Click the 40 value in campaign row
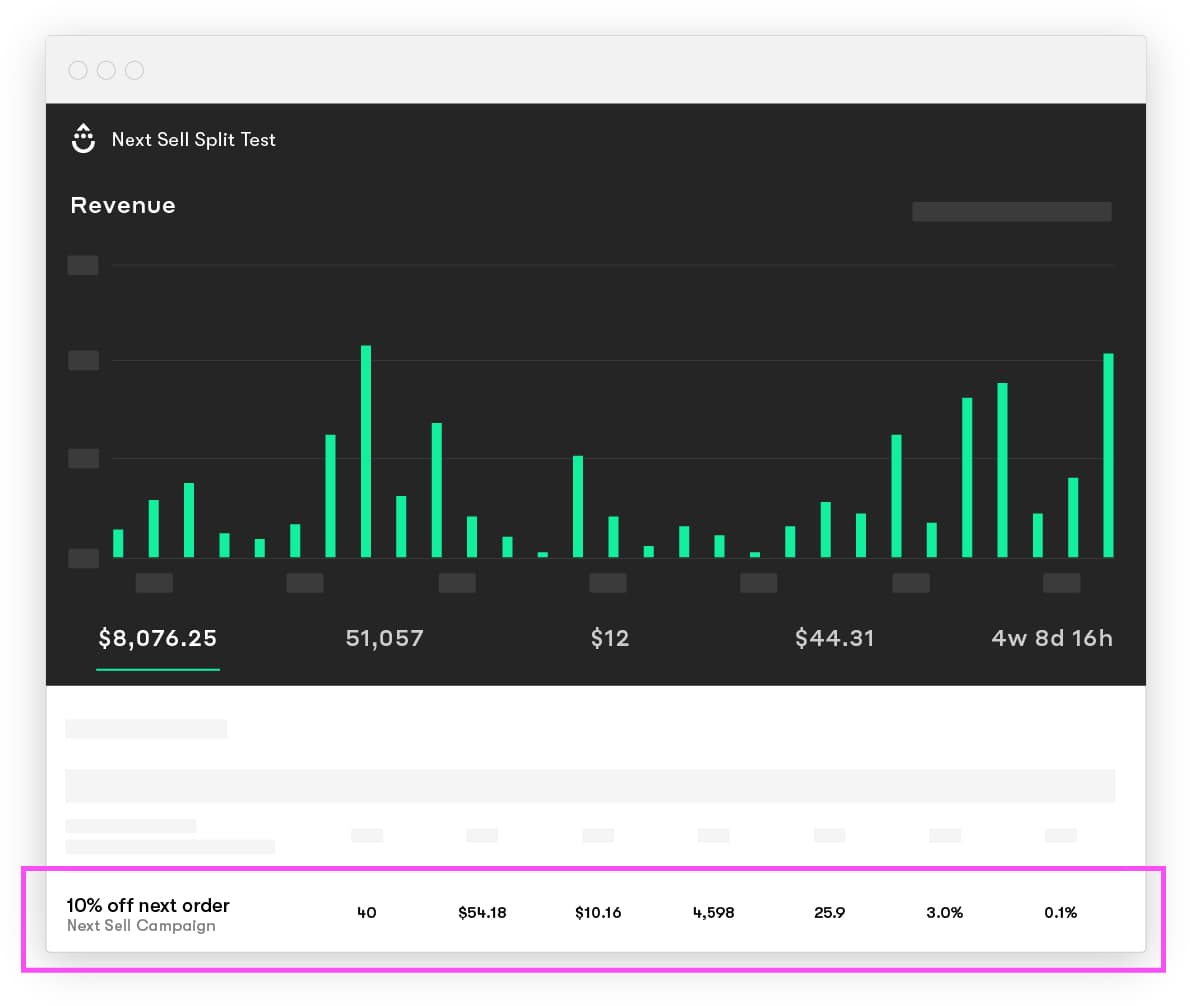Screen dimensions: 1190x1006 tap(367, 912)
